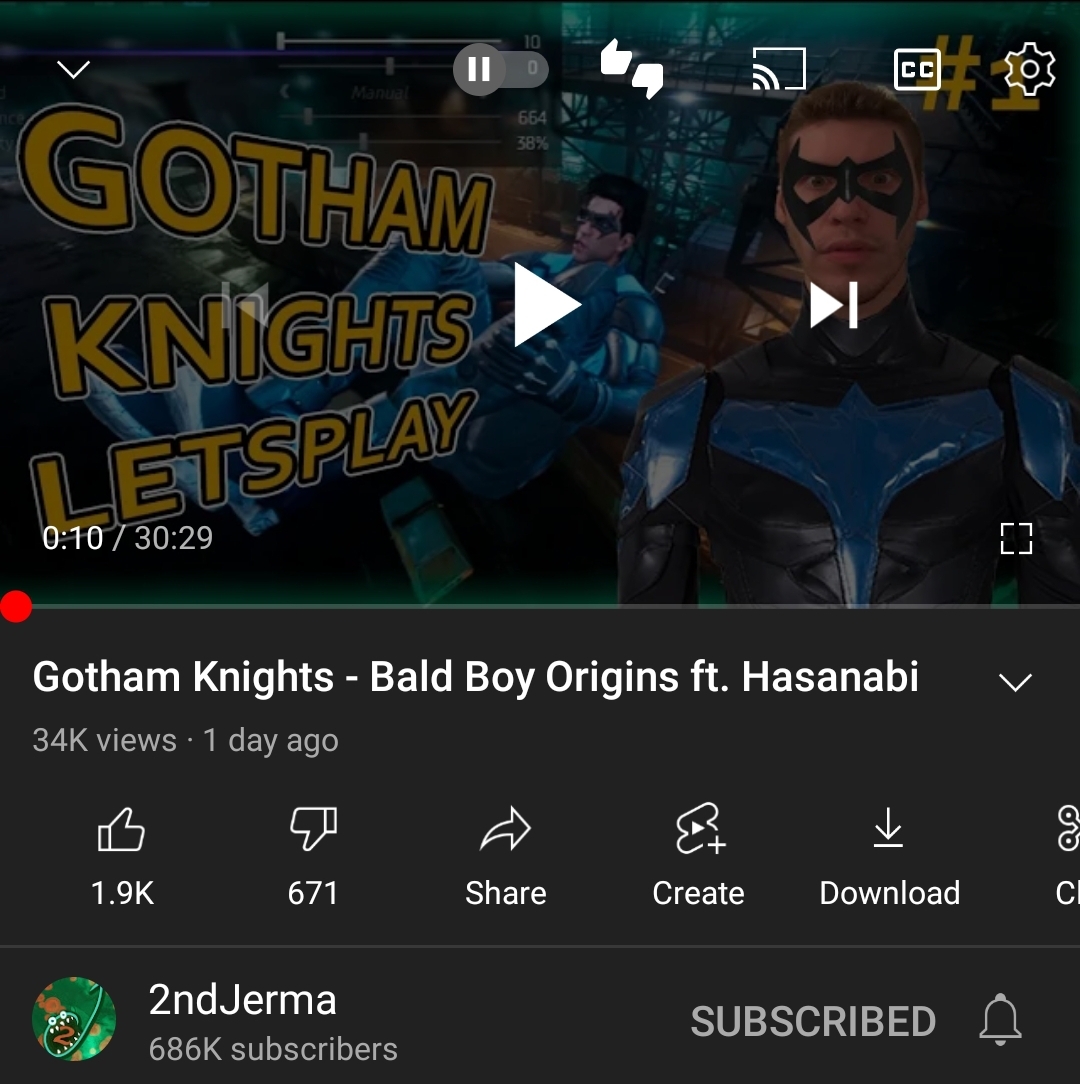Skip to the next video
1080x1084 pixels.
834,304
